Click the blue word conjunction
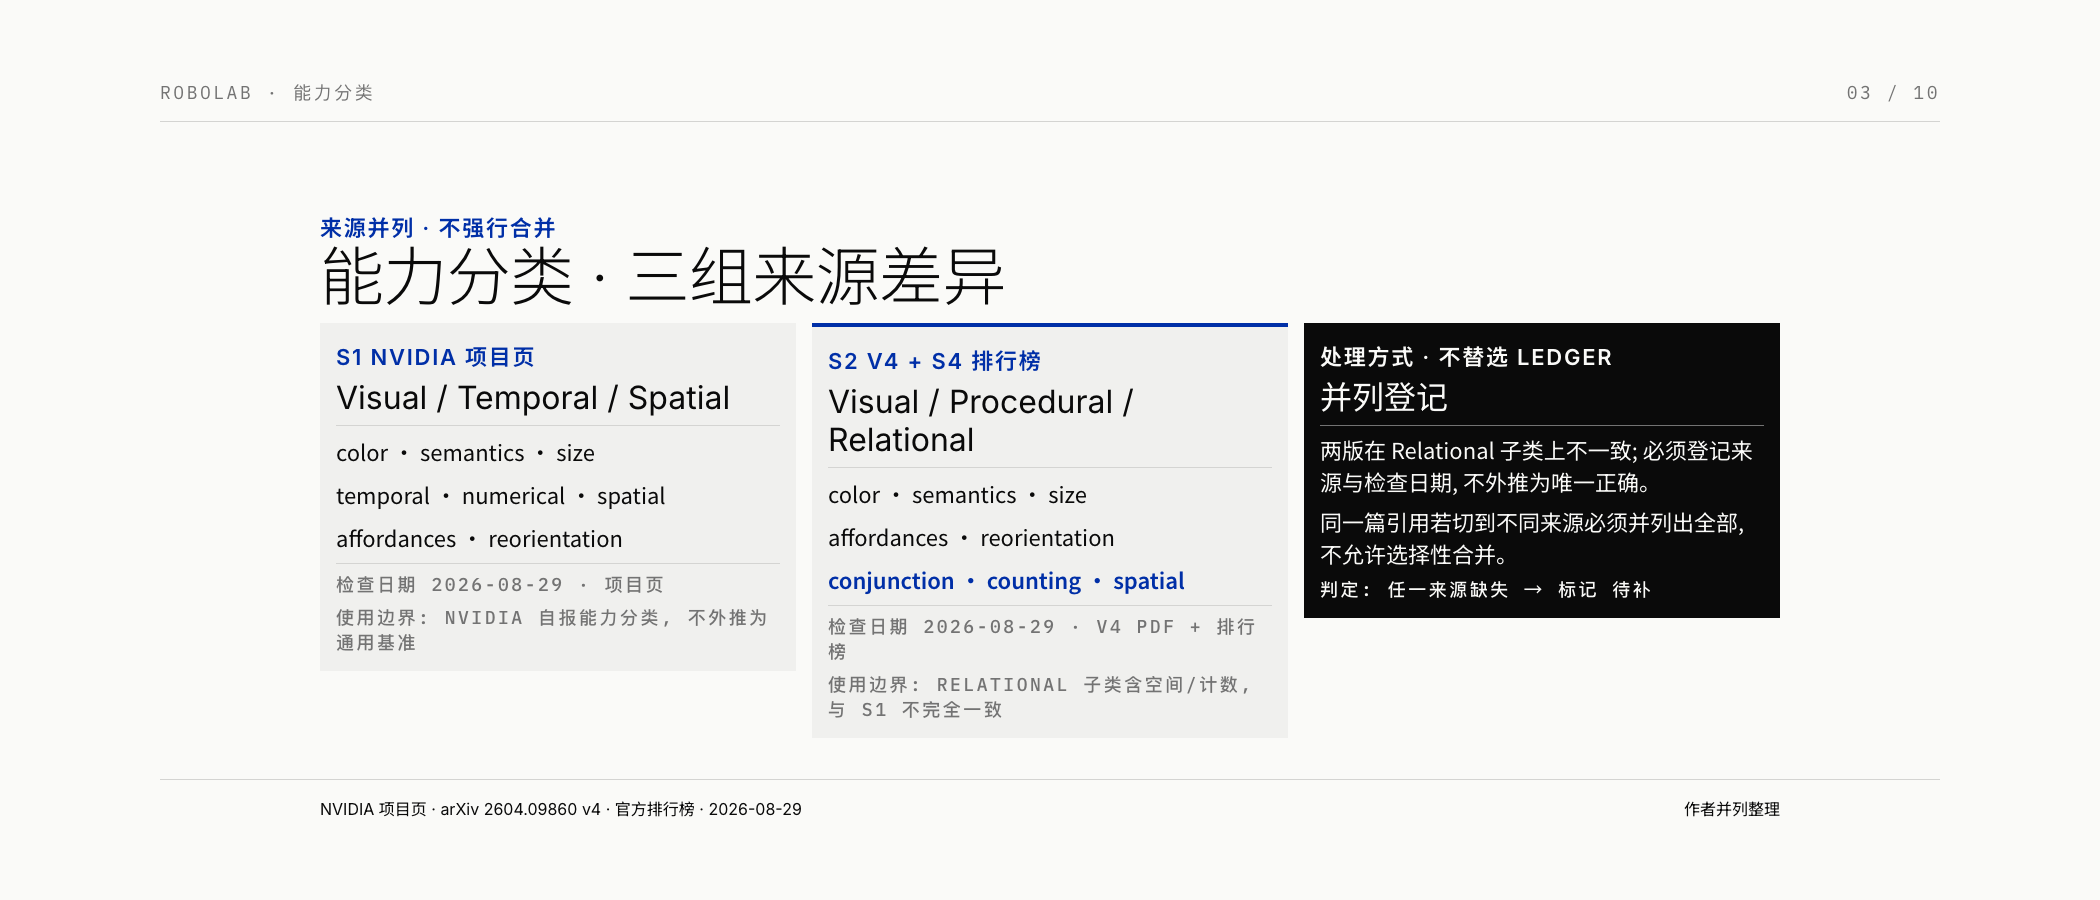 [x=891, y=581]
